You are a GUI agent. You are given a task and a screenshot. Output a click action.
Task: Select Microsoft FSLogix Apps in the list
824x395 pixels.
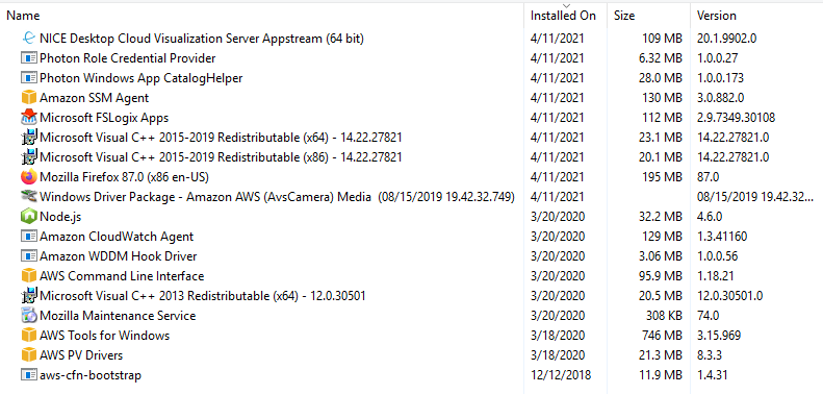click(104, 118)
